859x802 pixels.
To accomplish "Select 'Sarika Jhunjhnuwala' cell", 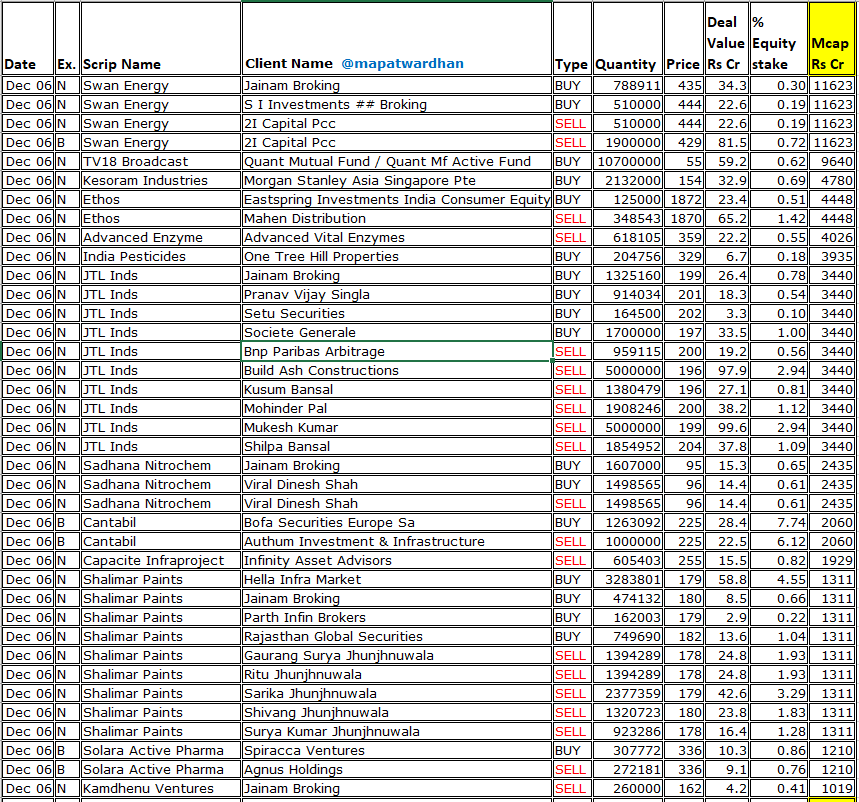I will [397, 693].
